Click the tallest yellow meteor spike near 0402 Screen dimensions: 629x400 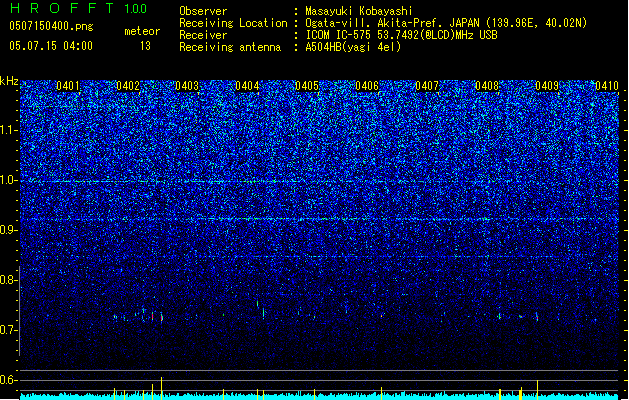click(162, 388)
